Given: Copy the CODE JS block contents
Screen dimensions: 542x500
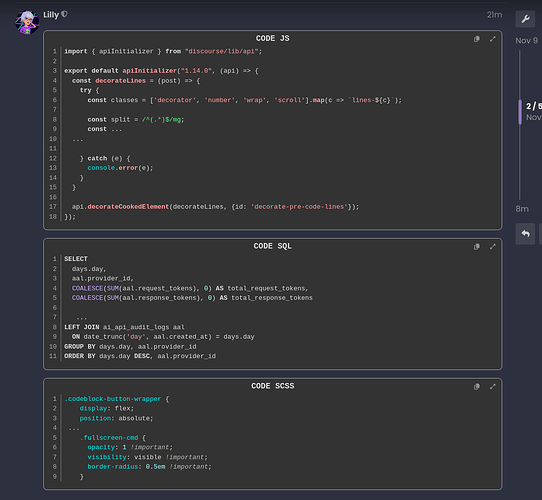Looking at the screenshot, I should pos(477,39).
